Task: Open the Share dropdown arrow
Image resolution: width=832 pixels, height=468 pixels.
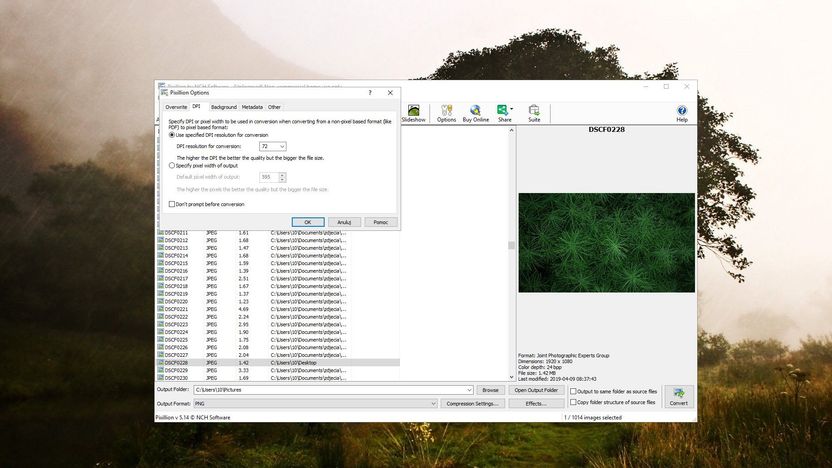Action: coord(512,109)
